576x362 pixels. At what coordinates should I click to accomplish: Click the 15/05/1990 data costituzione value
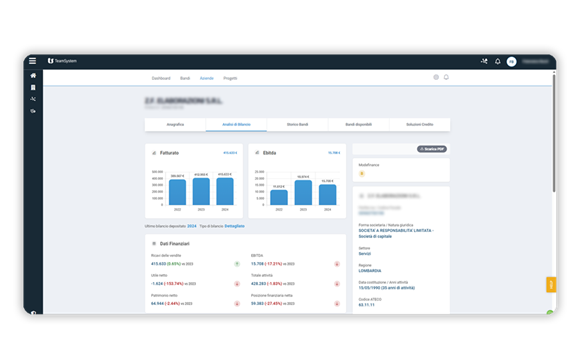[x=386, y=288]
